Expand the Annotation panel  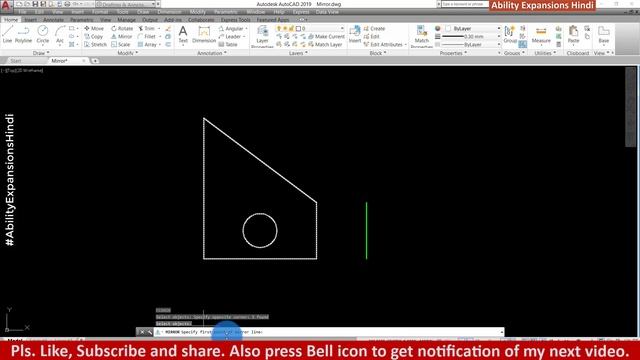pyautogui.click(x=212, y=53)
